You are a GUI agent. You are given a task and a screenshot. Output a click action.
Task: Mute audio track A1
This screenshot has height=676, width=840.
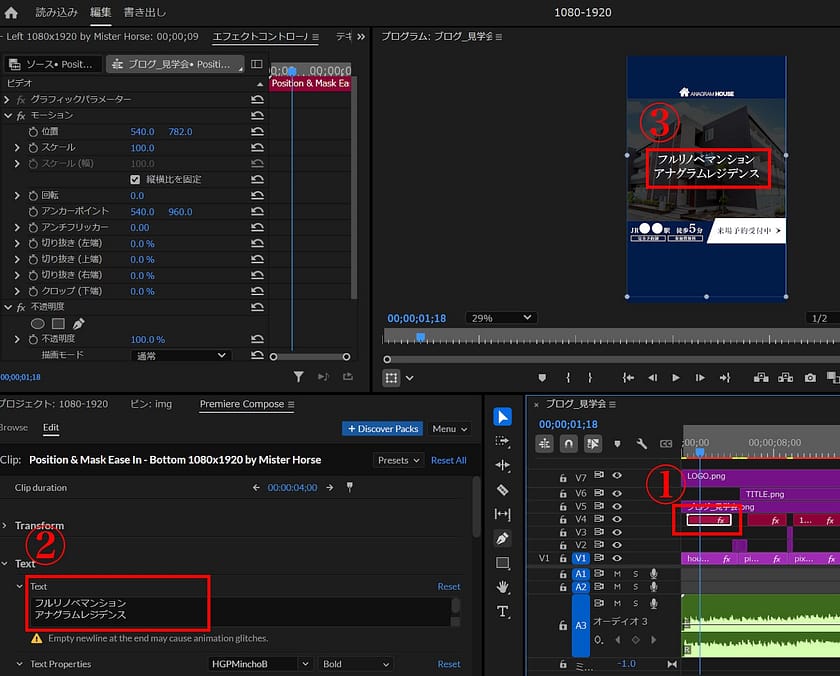point(617,574)
